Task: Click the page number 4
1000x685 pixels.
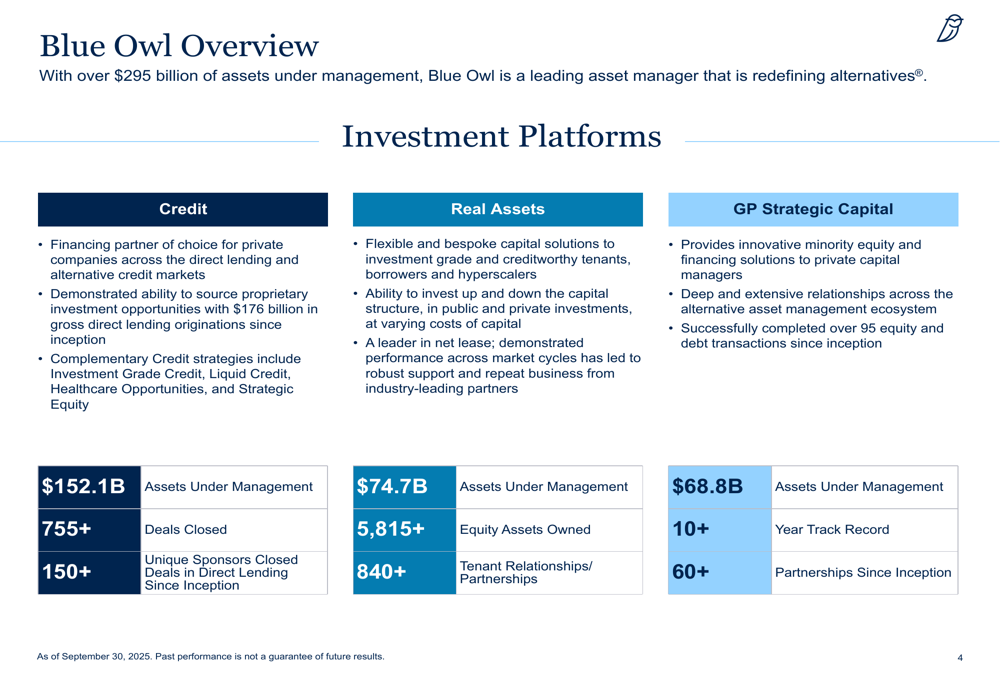Action: coord(959,658)
